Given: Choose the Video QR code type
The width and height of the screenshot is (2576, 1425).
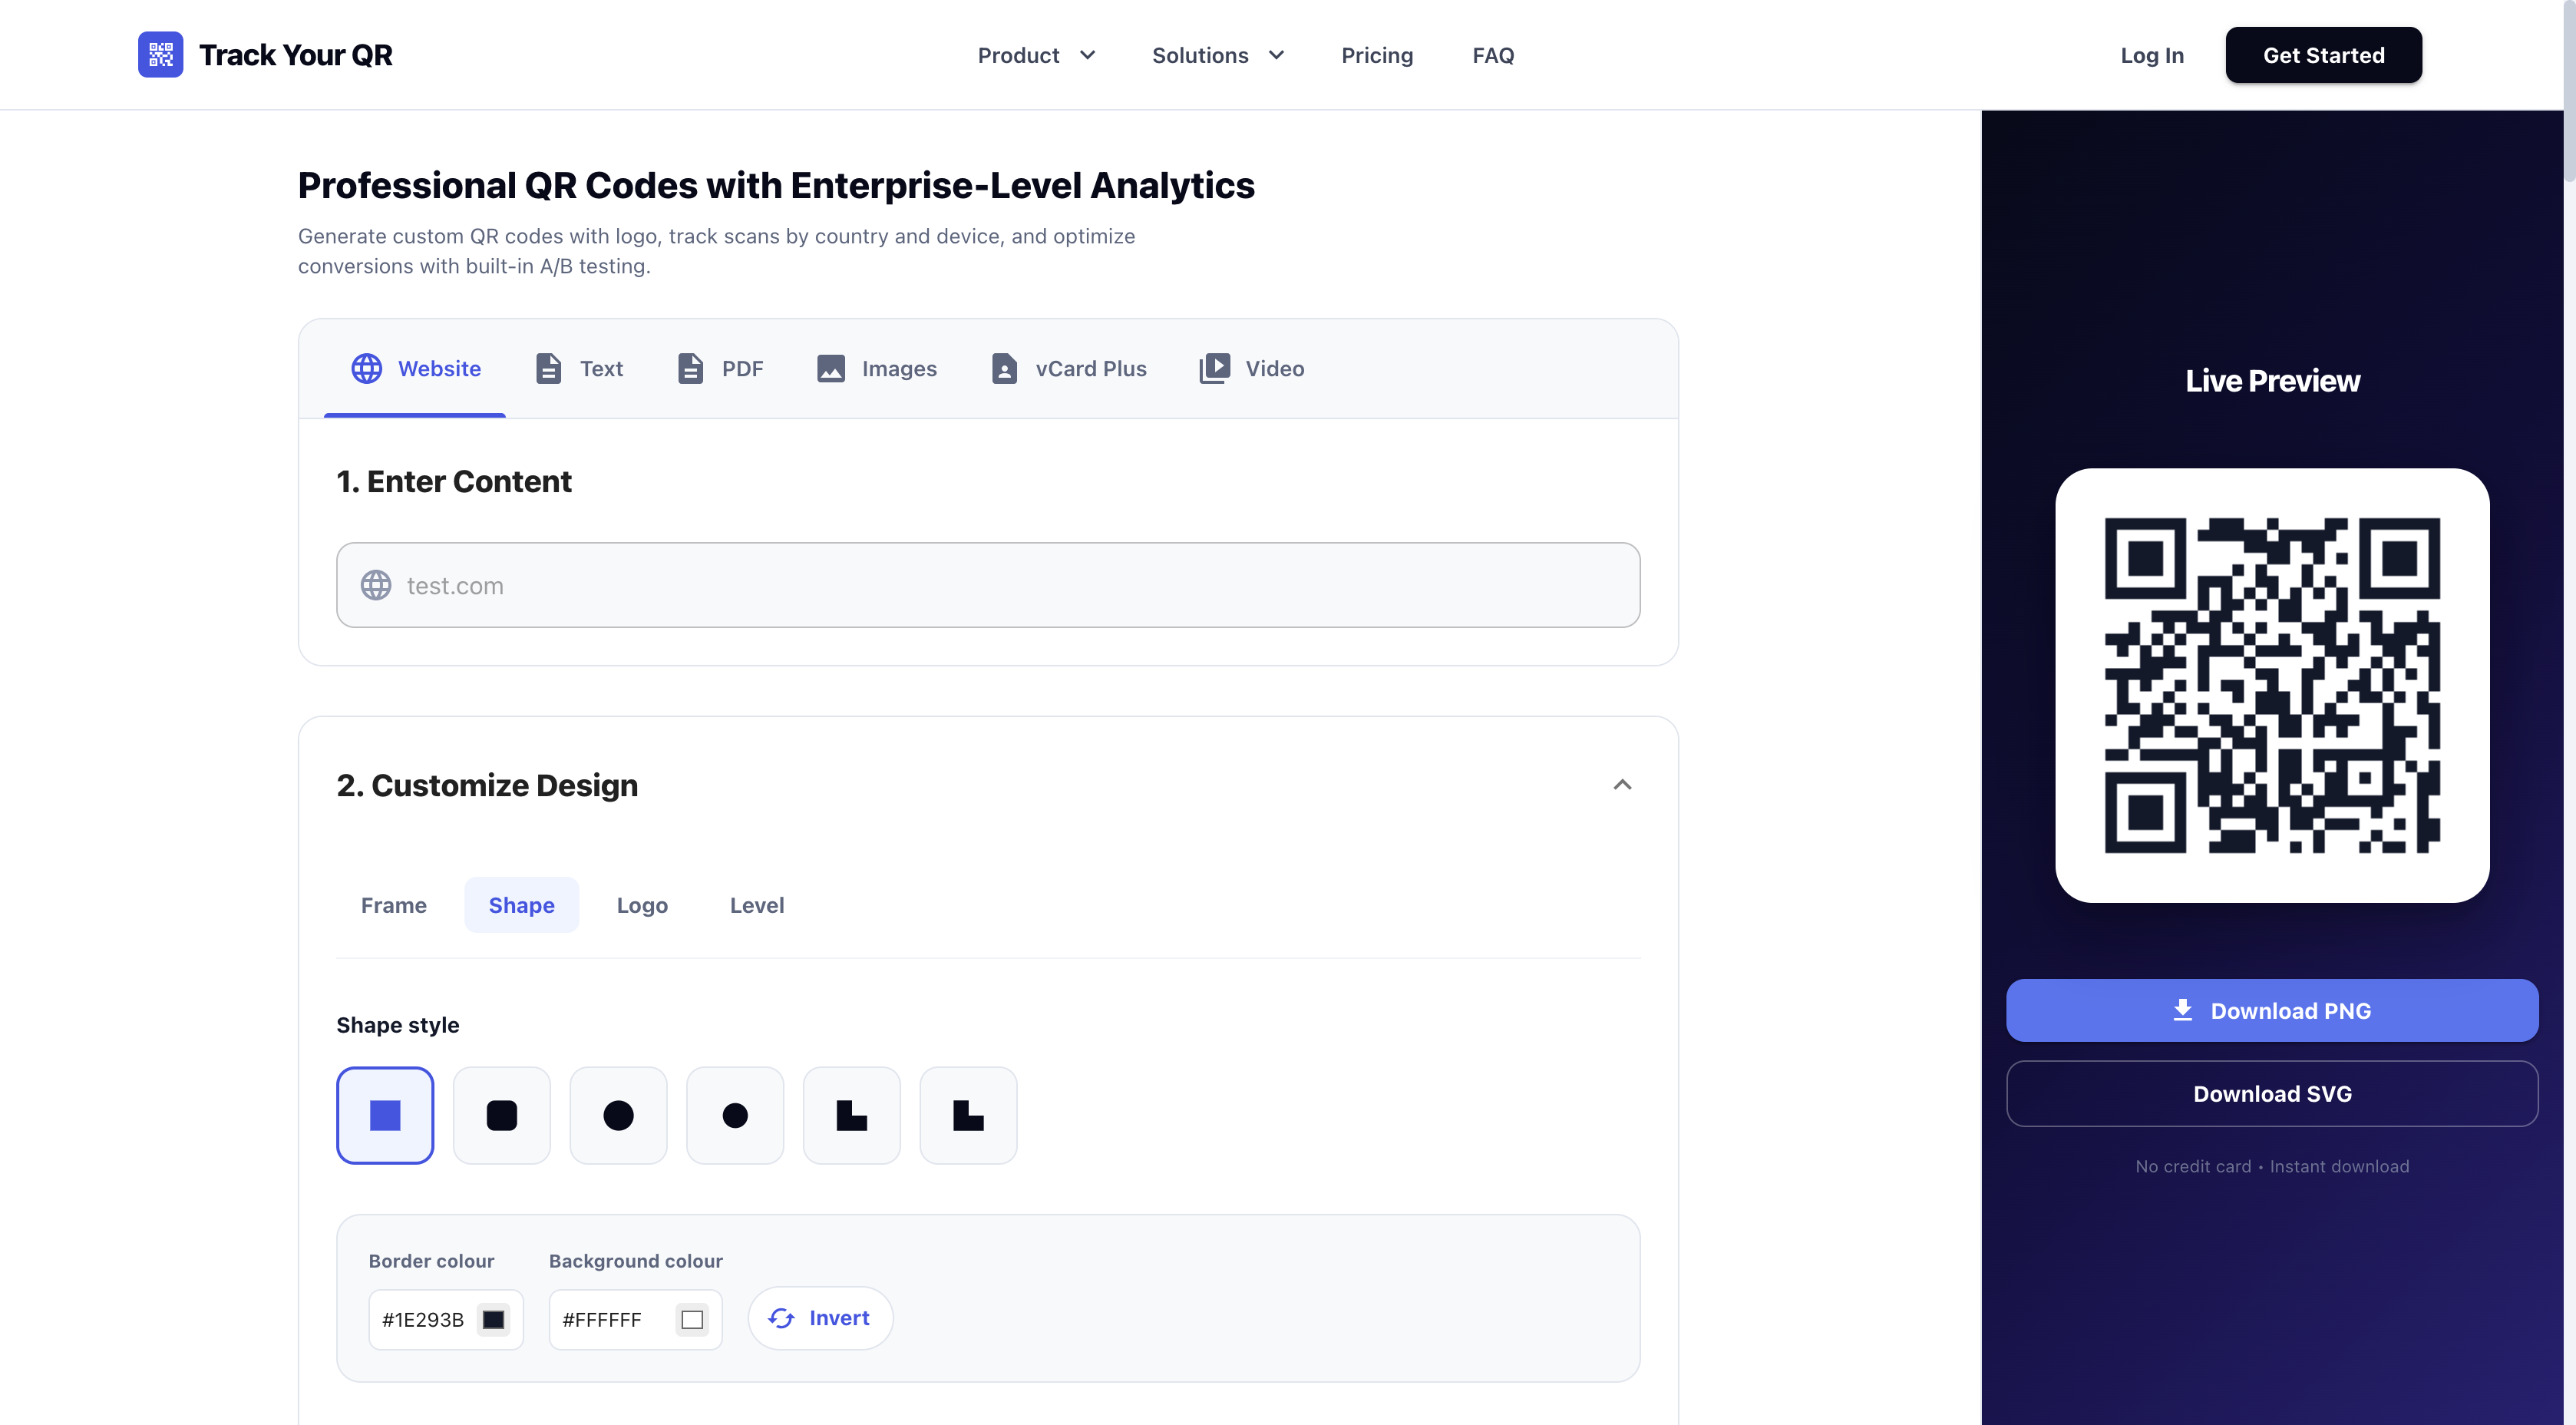Looking at the screenshot, I should click(1252, 368).
